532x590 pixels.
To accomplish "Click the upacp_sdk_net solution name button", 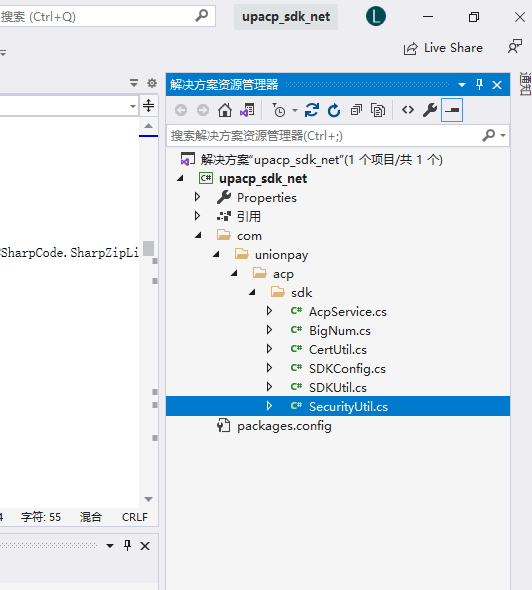I will coord(286,17).
